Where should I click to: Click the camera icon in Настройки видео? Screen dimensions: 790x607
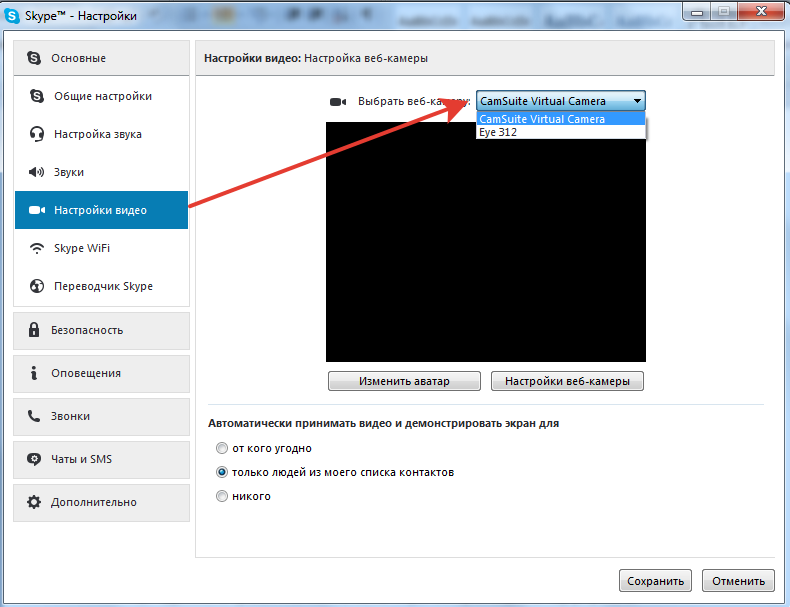click(37, 210)
